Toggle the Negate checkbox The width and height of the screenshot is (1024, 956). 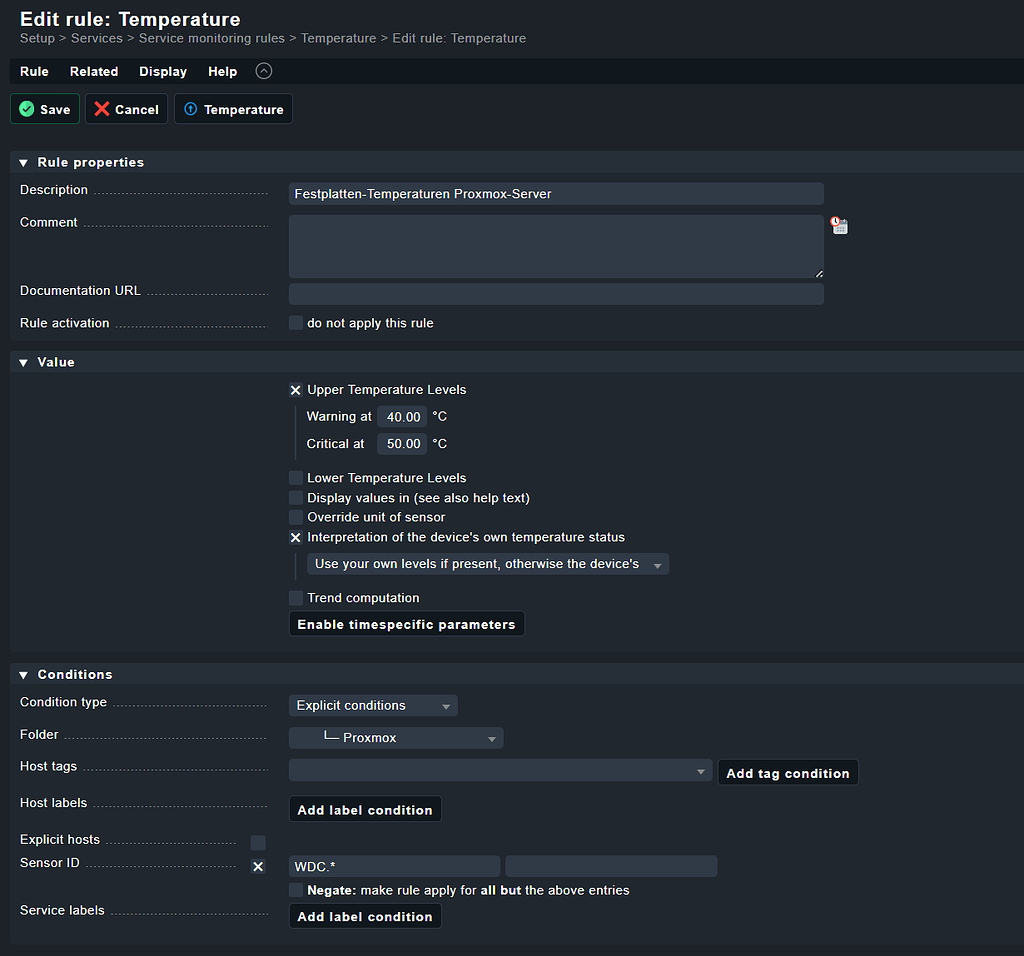point(296,890)
